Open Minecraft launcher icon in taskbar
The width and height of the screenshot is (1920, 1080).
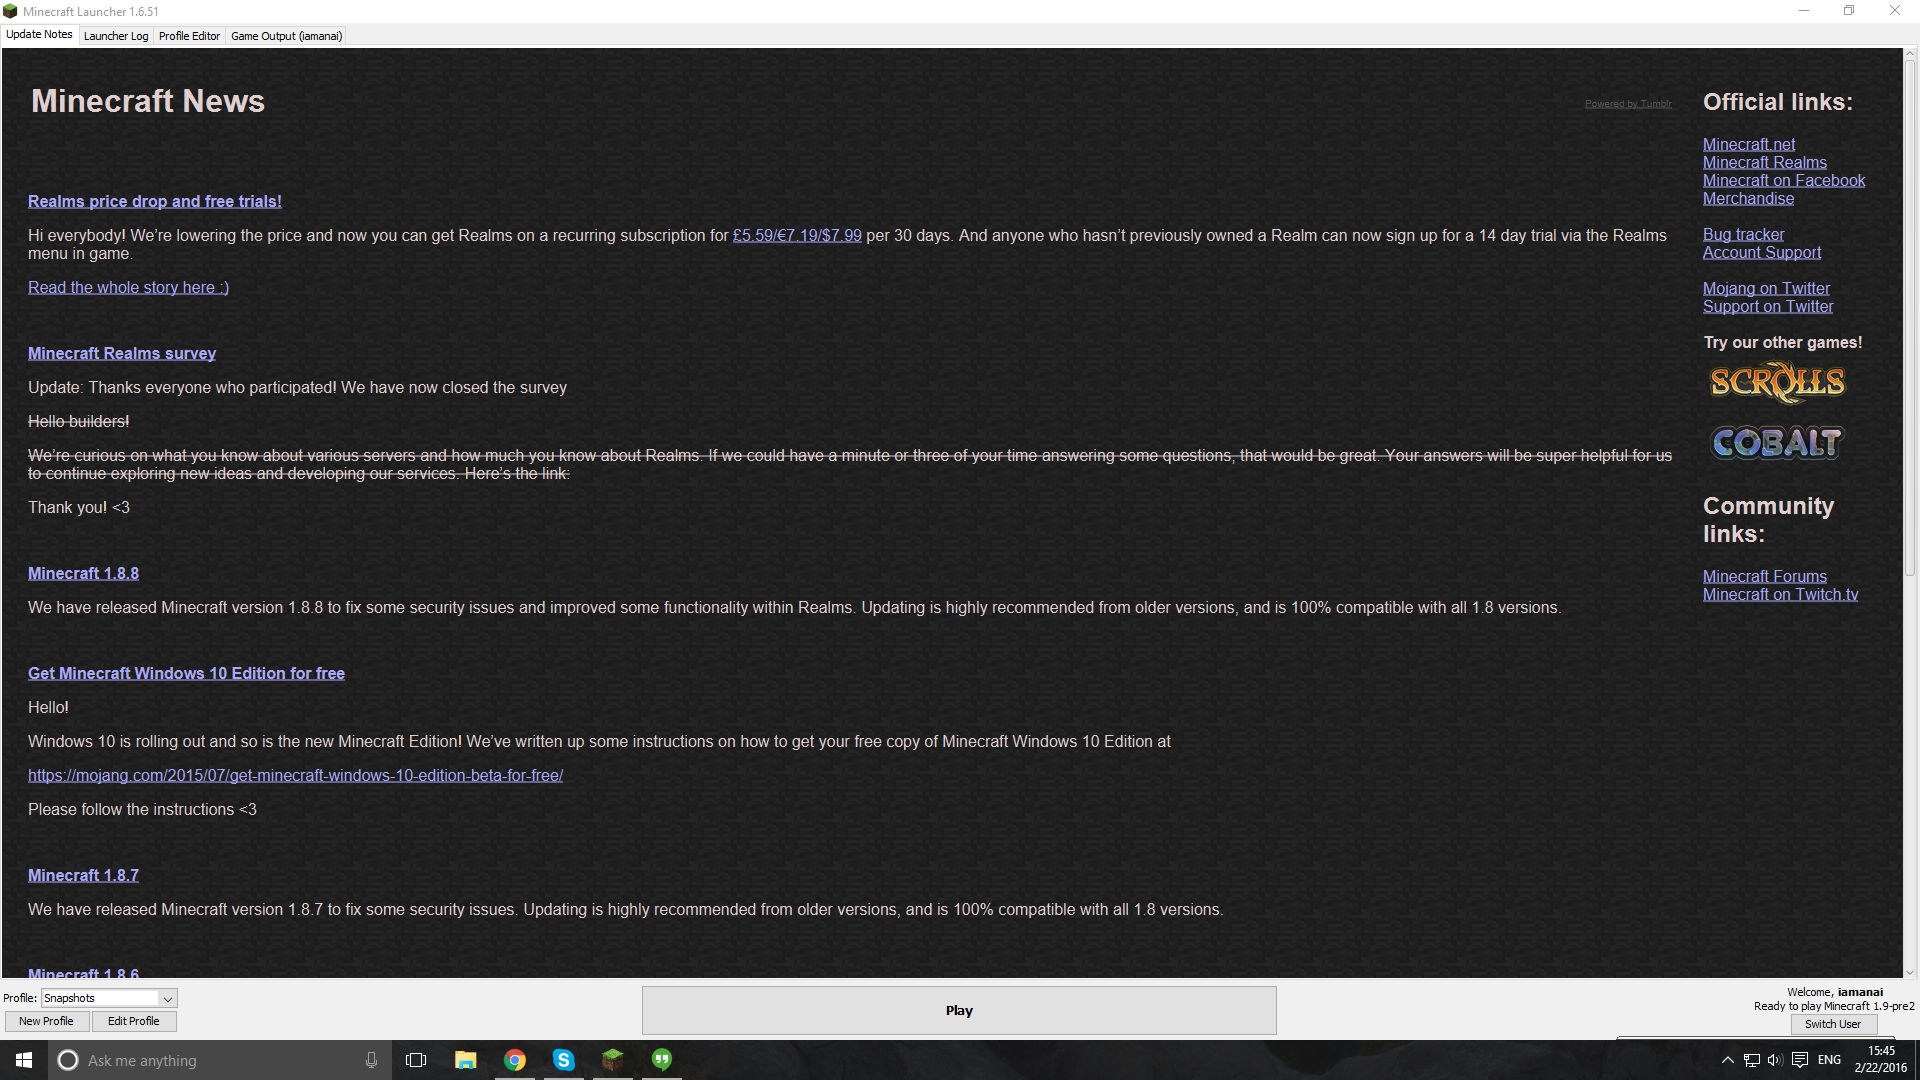612,1060
